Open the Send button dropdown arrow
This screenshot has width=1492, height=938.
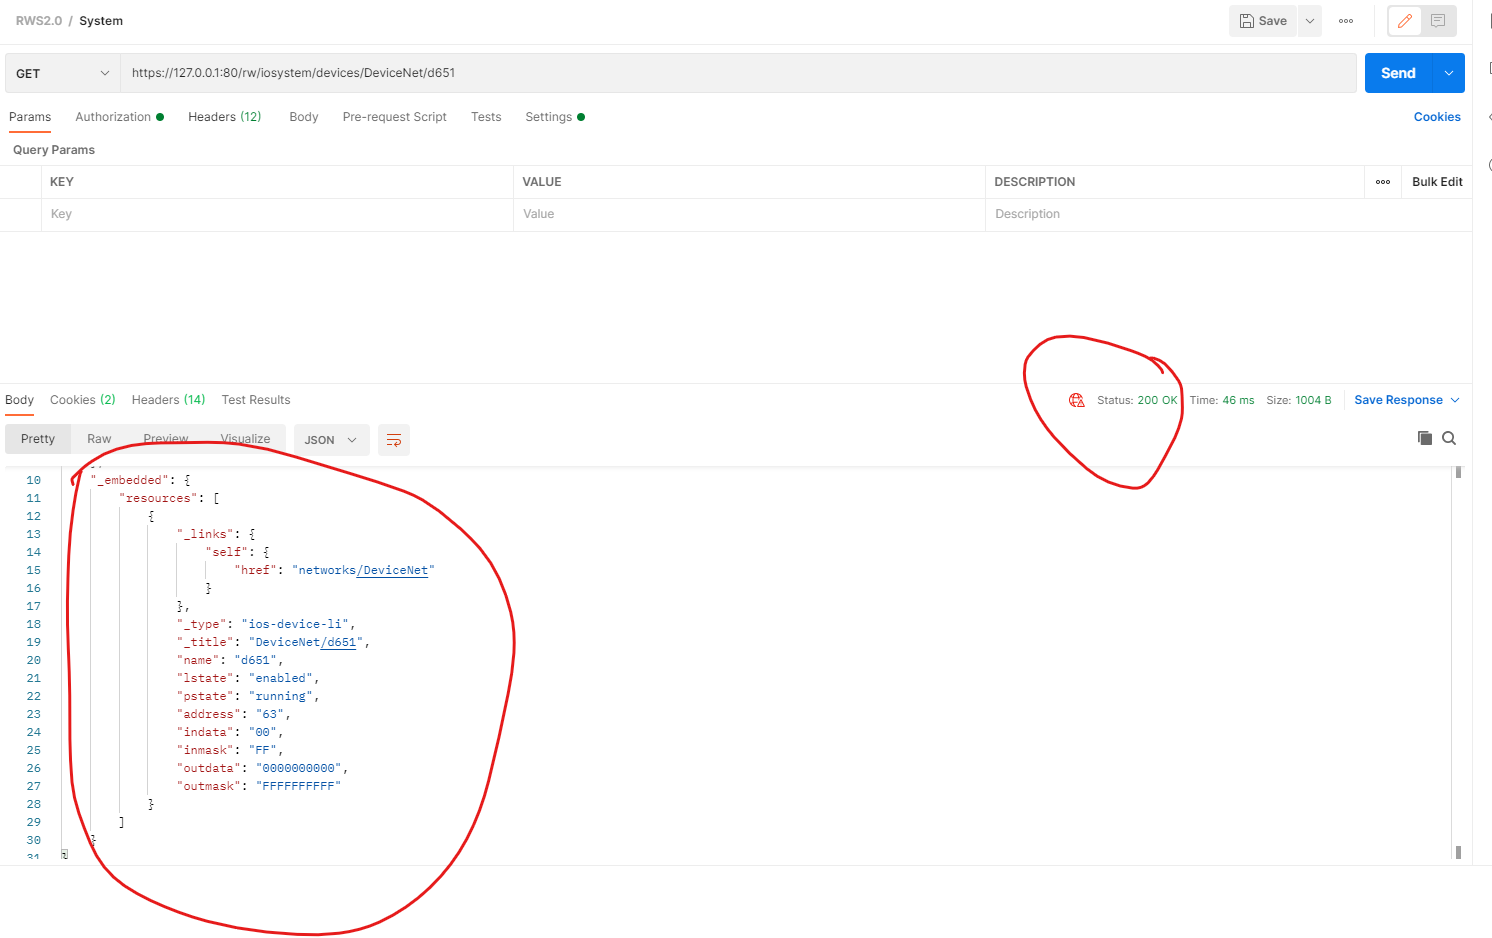1449,73
